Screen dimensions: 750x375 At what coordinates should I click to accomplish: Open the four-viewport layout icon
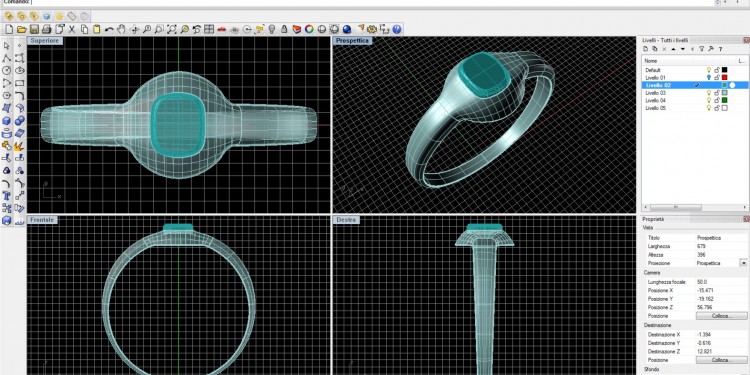(x=209, y=30)
